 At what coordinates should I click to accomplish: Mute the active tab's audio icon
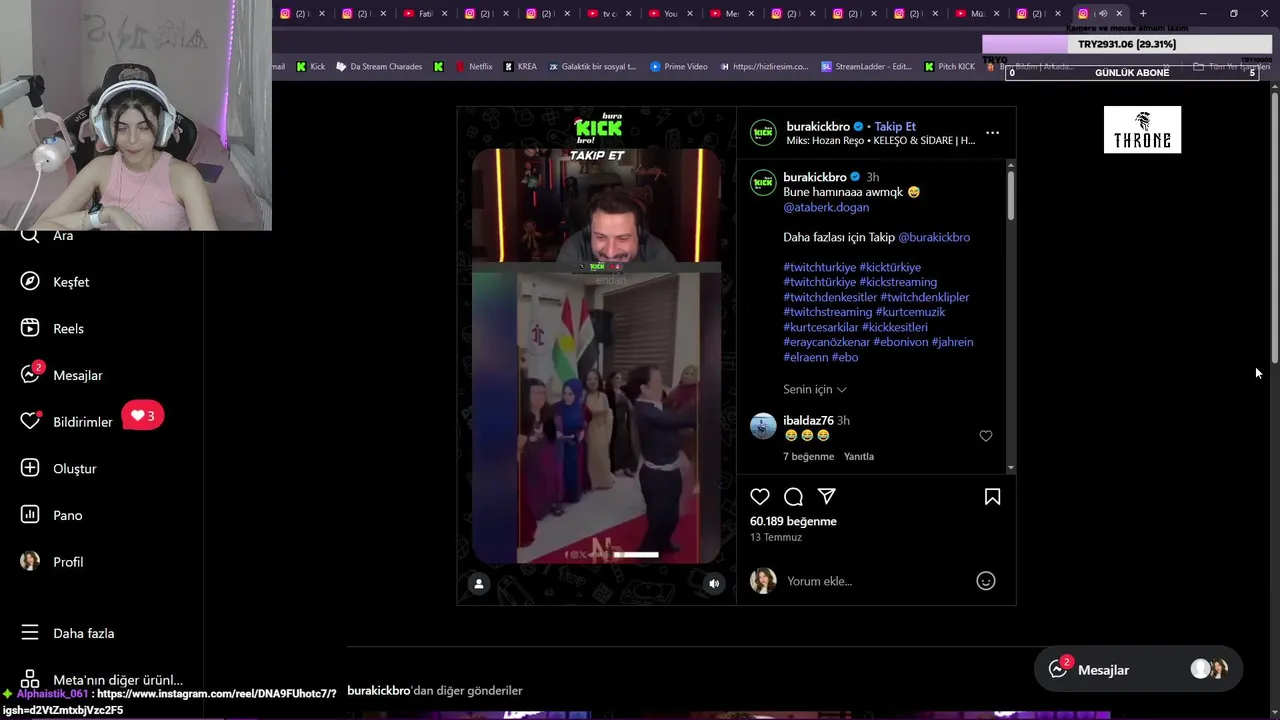(1103, 13)
